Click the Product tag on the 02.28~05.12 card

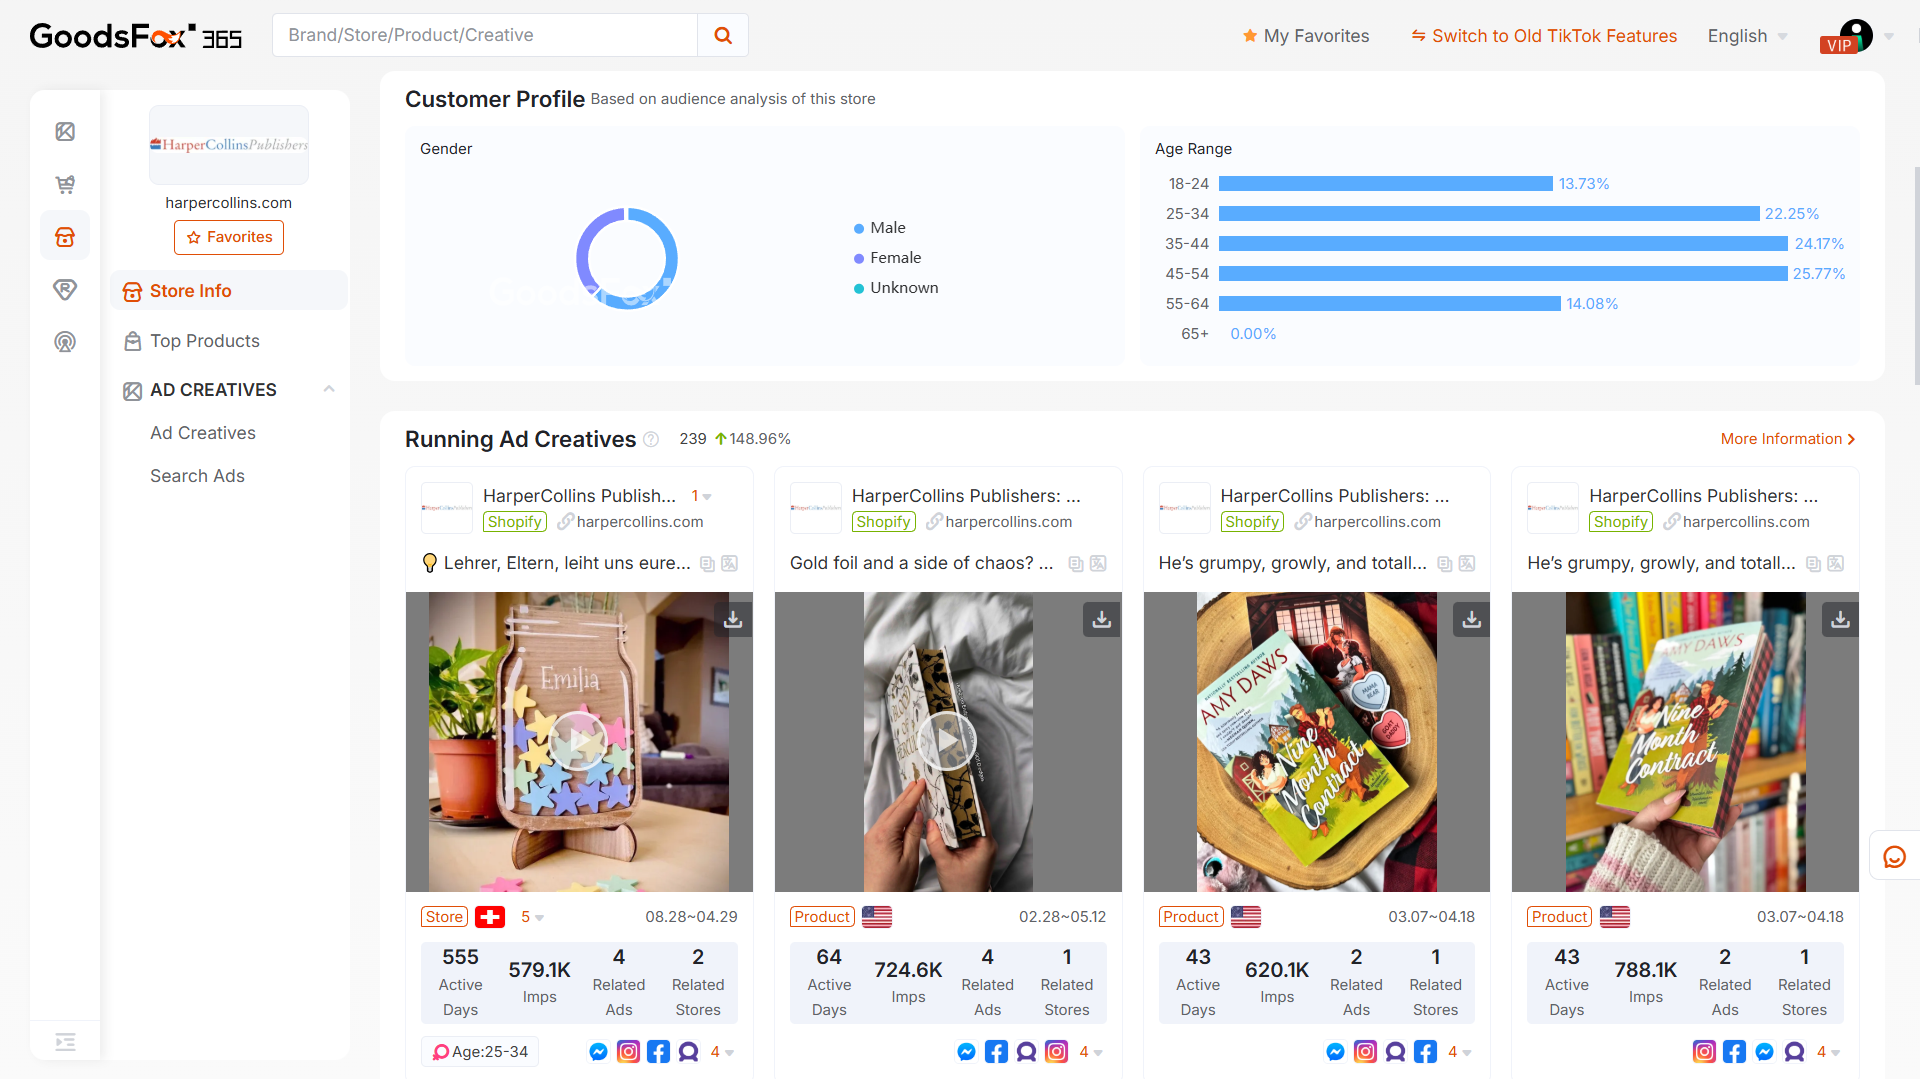822,917
